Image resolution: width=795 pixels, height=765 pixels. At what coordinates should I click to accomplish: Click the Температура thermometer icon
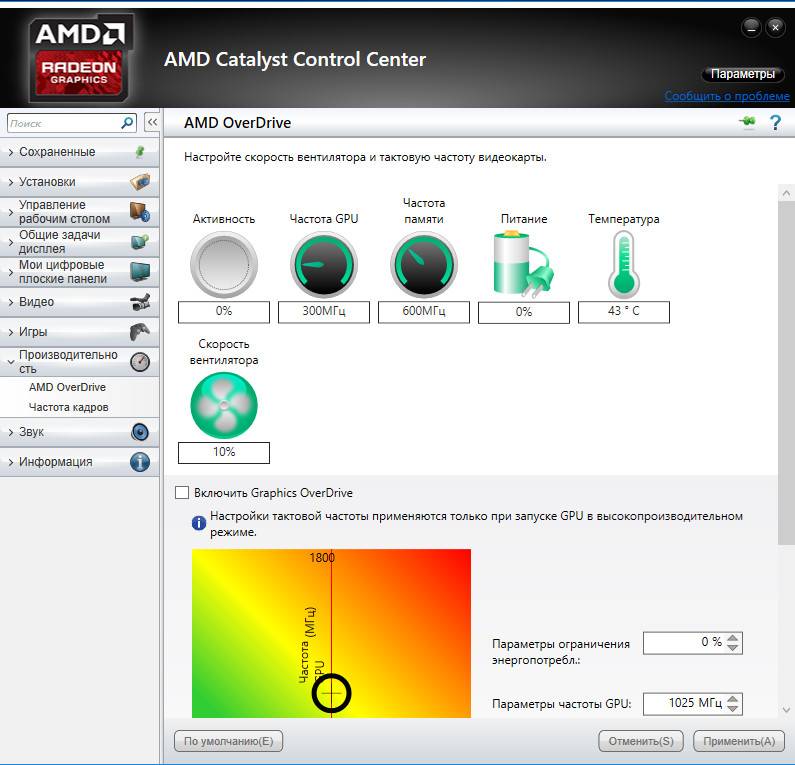624,264
